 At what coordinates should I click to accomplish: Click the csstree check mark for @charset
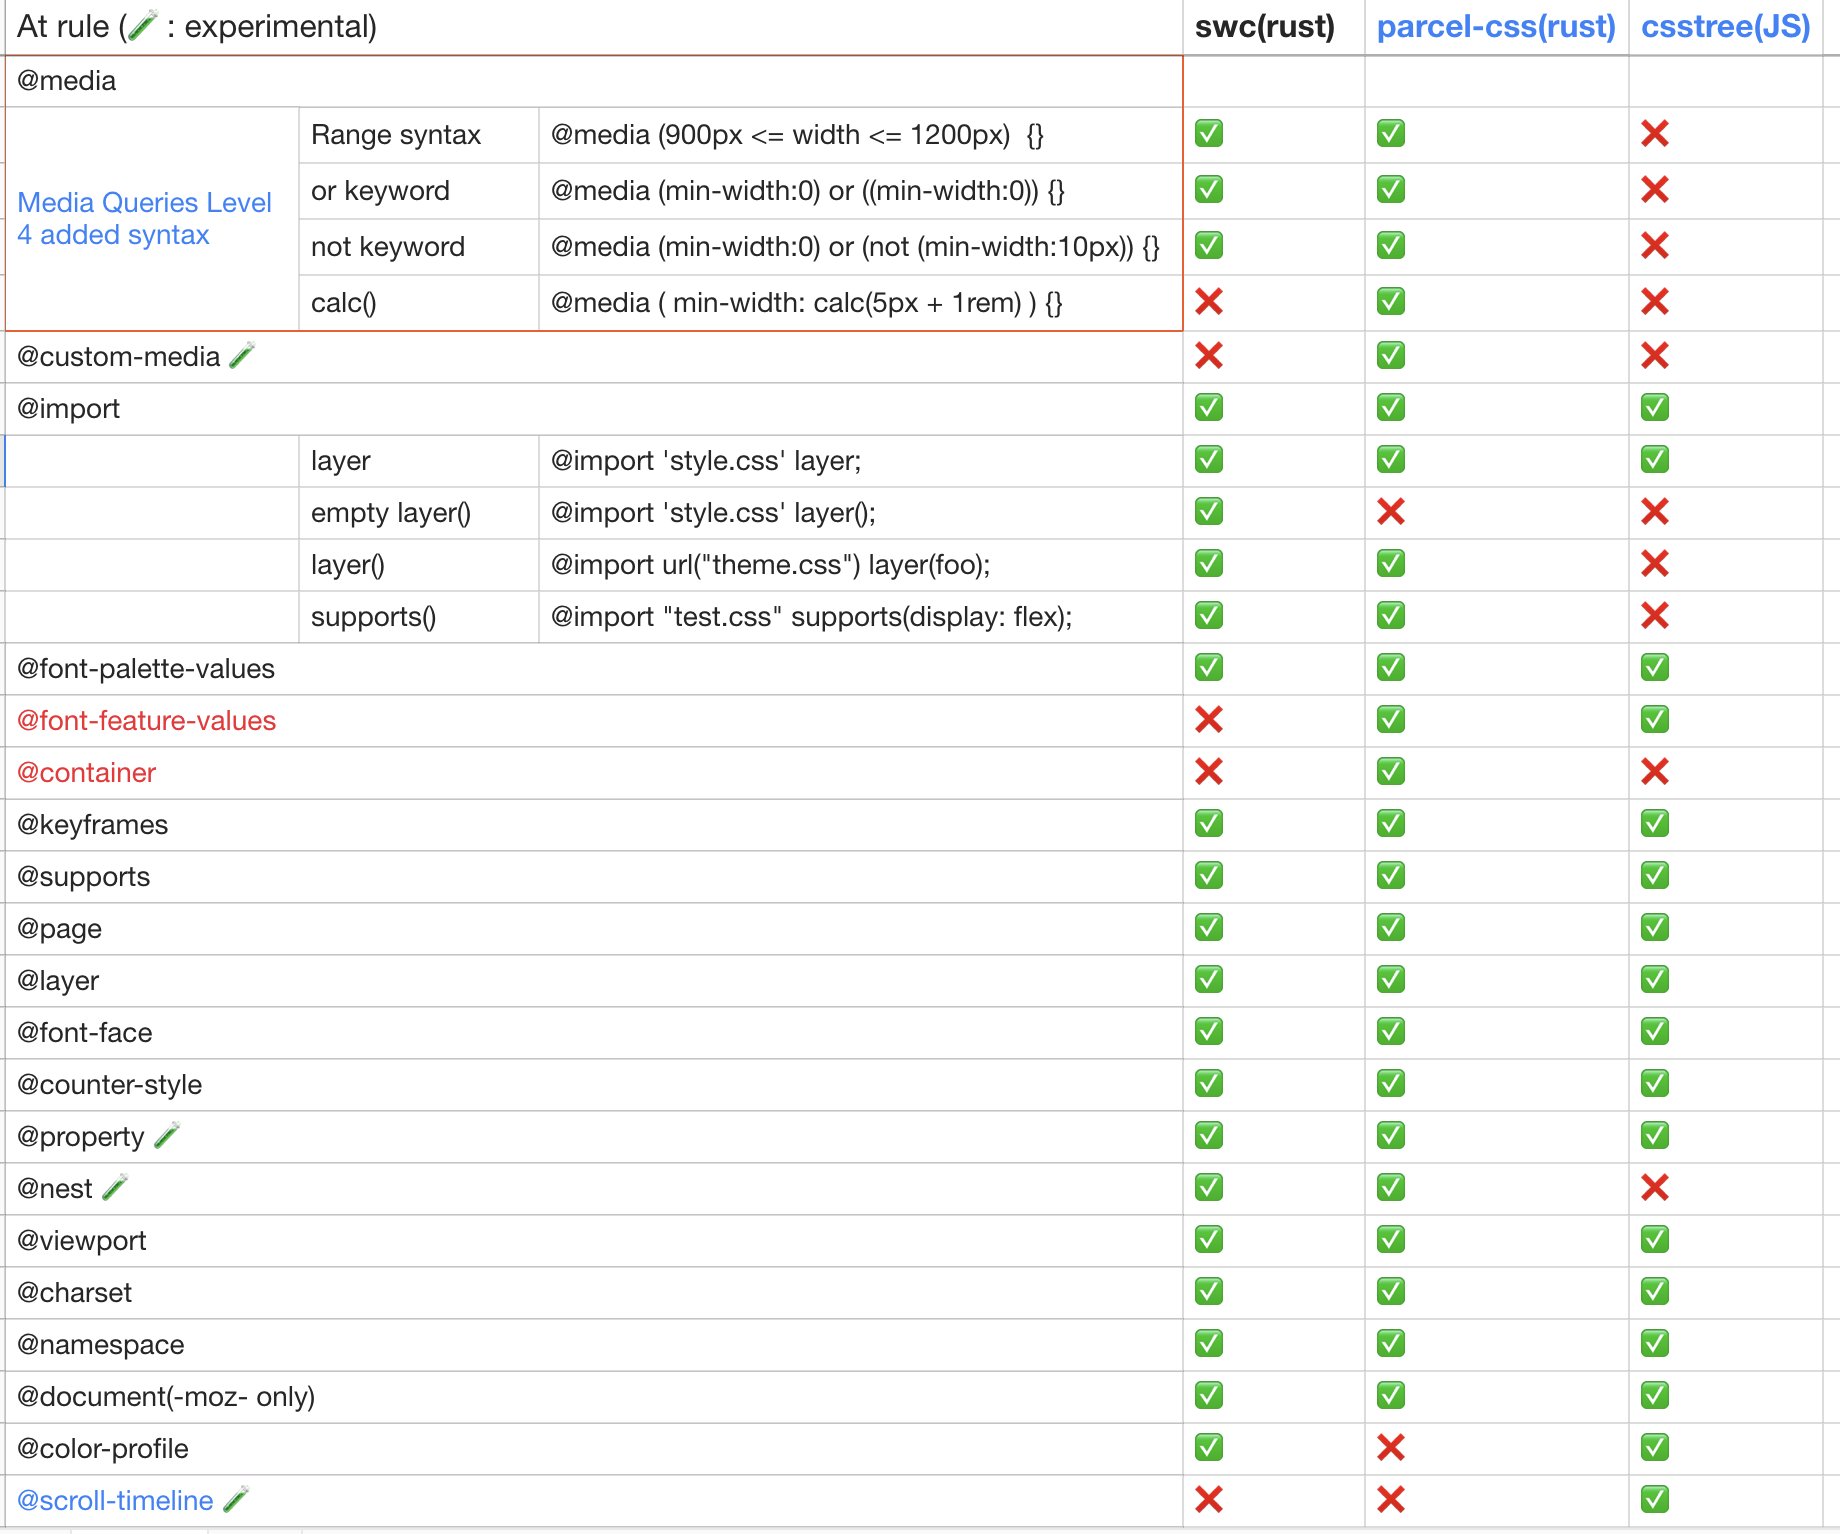click(x=1655, y=1291)
